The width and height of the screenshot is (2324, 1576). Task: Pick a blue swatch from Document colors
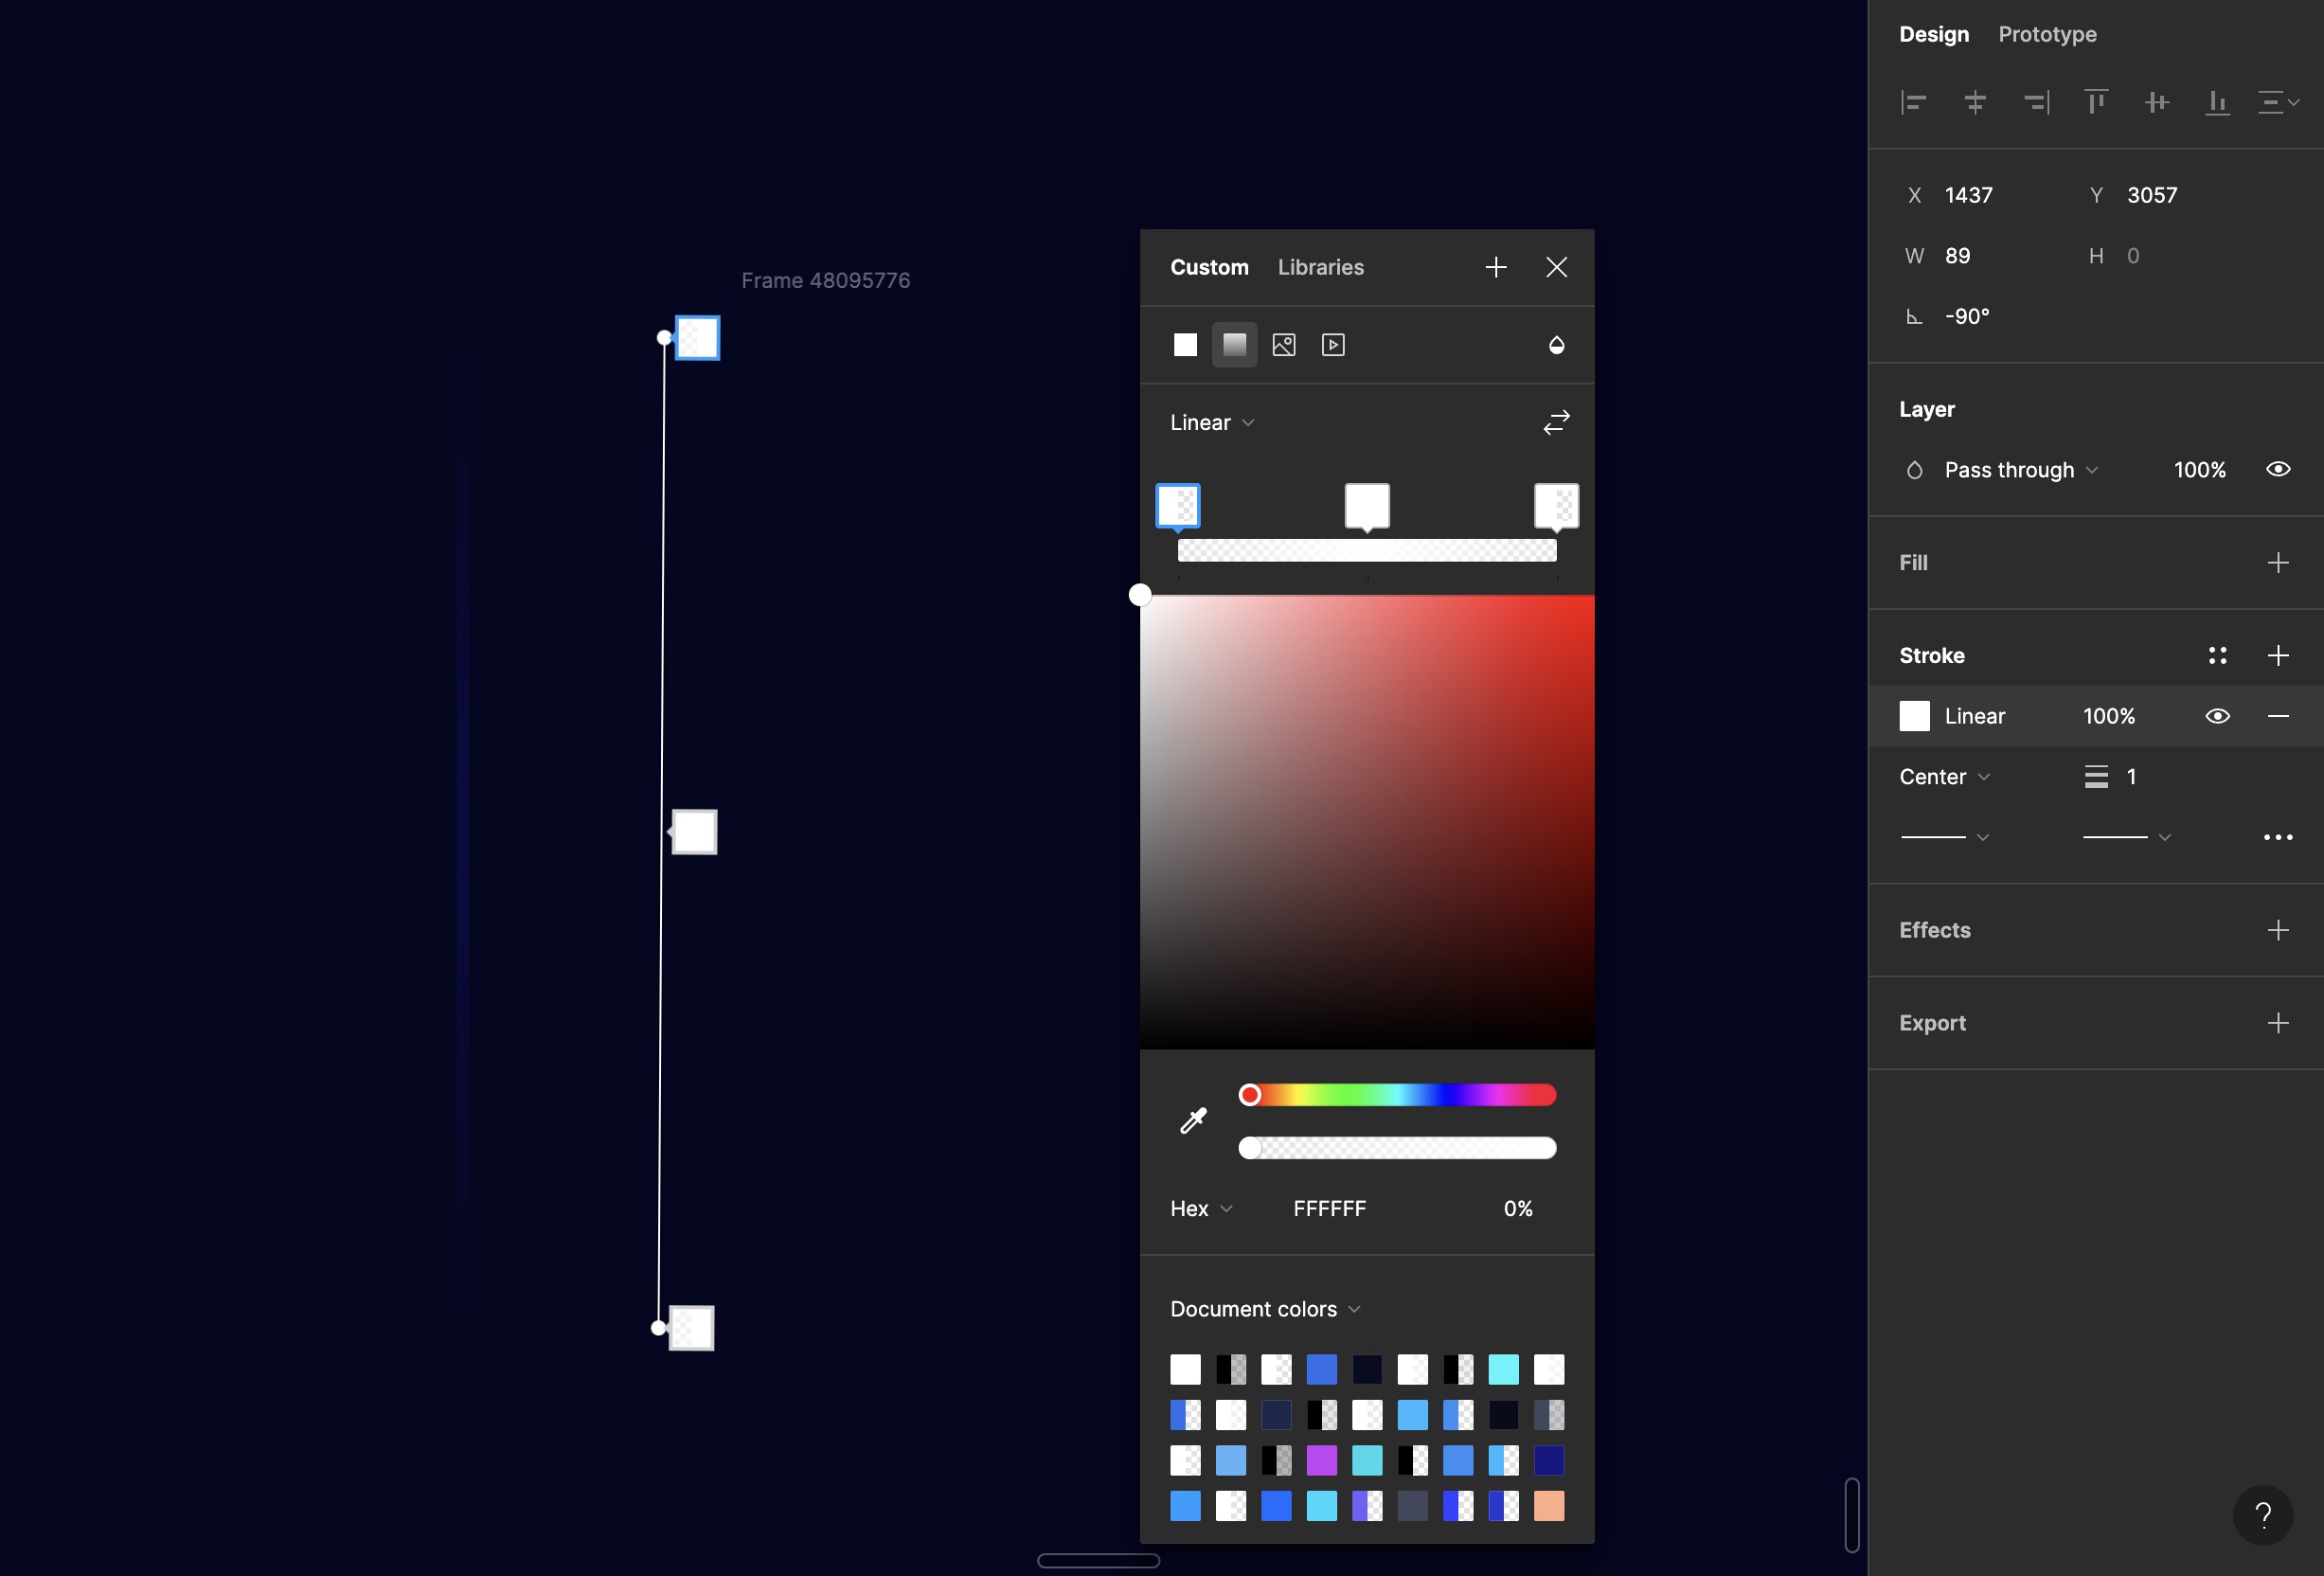click(1322, 1370)
